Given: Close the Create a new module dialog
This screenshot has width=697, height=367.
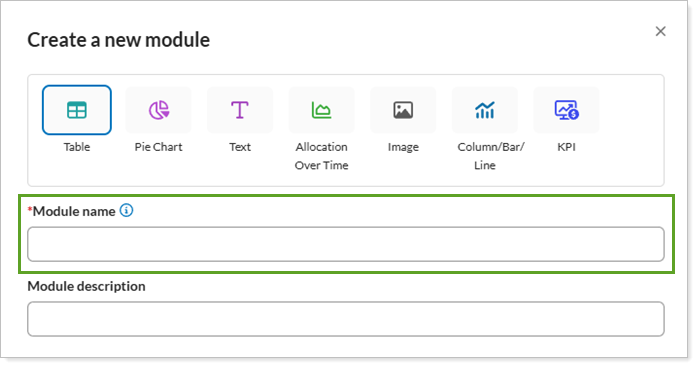Looking at the screenshot, I should coord(661,31).
